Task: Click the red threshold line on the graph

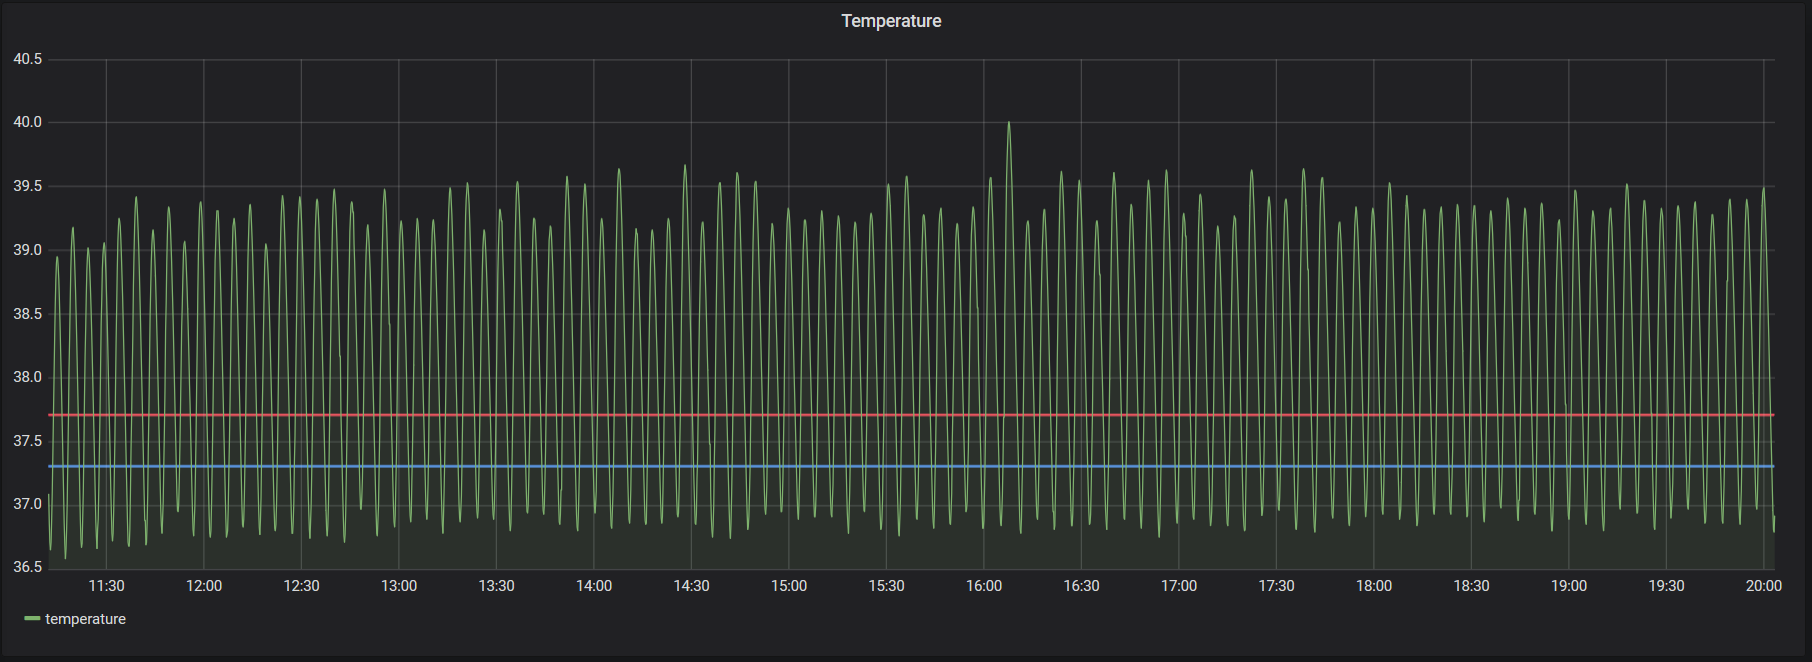Action: pos(911,415)
